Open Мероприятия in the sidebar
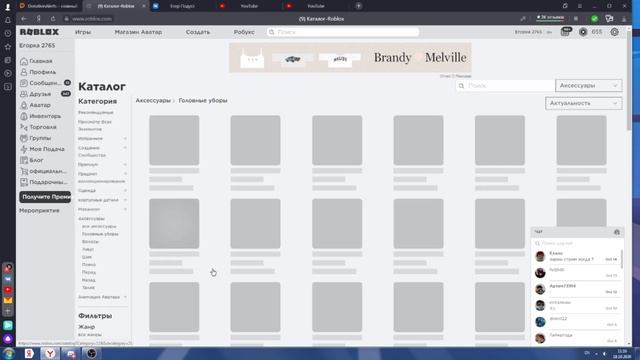Image resolution: width=640 pixels, height=360 pixels. 39,211
